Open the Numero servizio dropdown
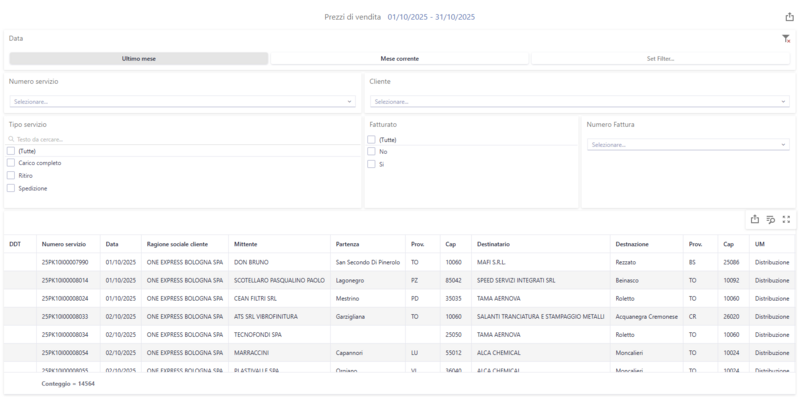 (182, 102)
